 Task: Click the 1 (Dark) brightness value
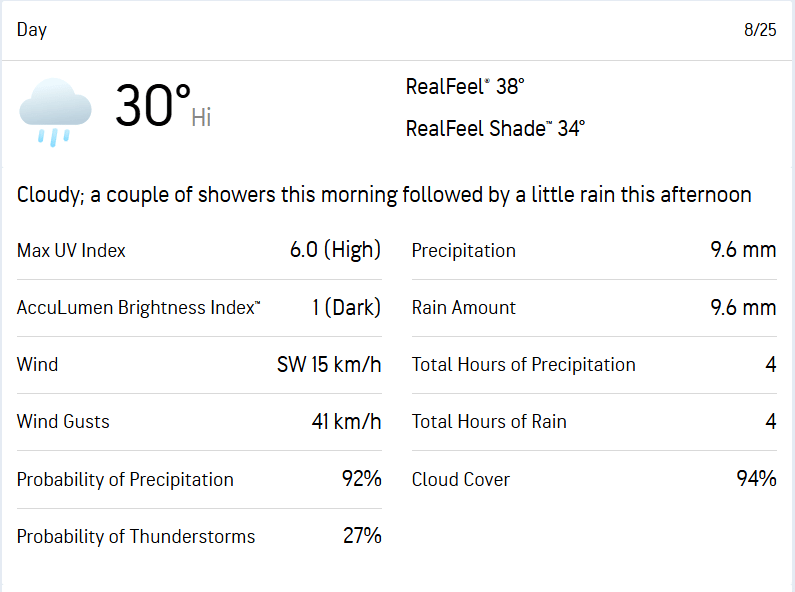click(x=346, y=307)
